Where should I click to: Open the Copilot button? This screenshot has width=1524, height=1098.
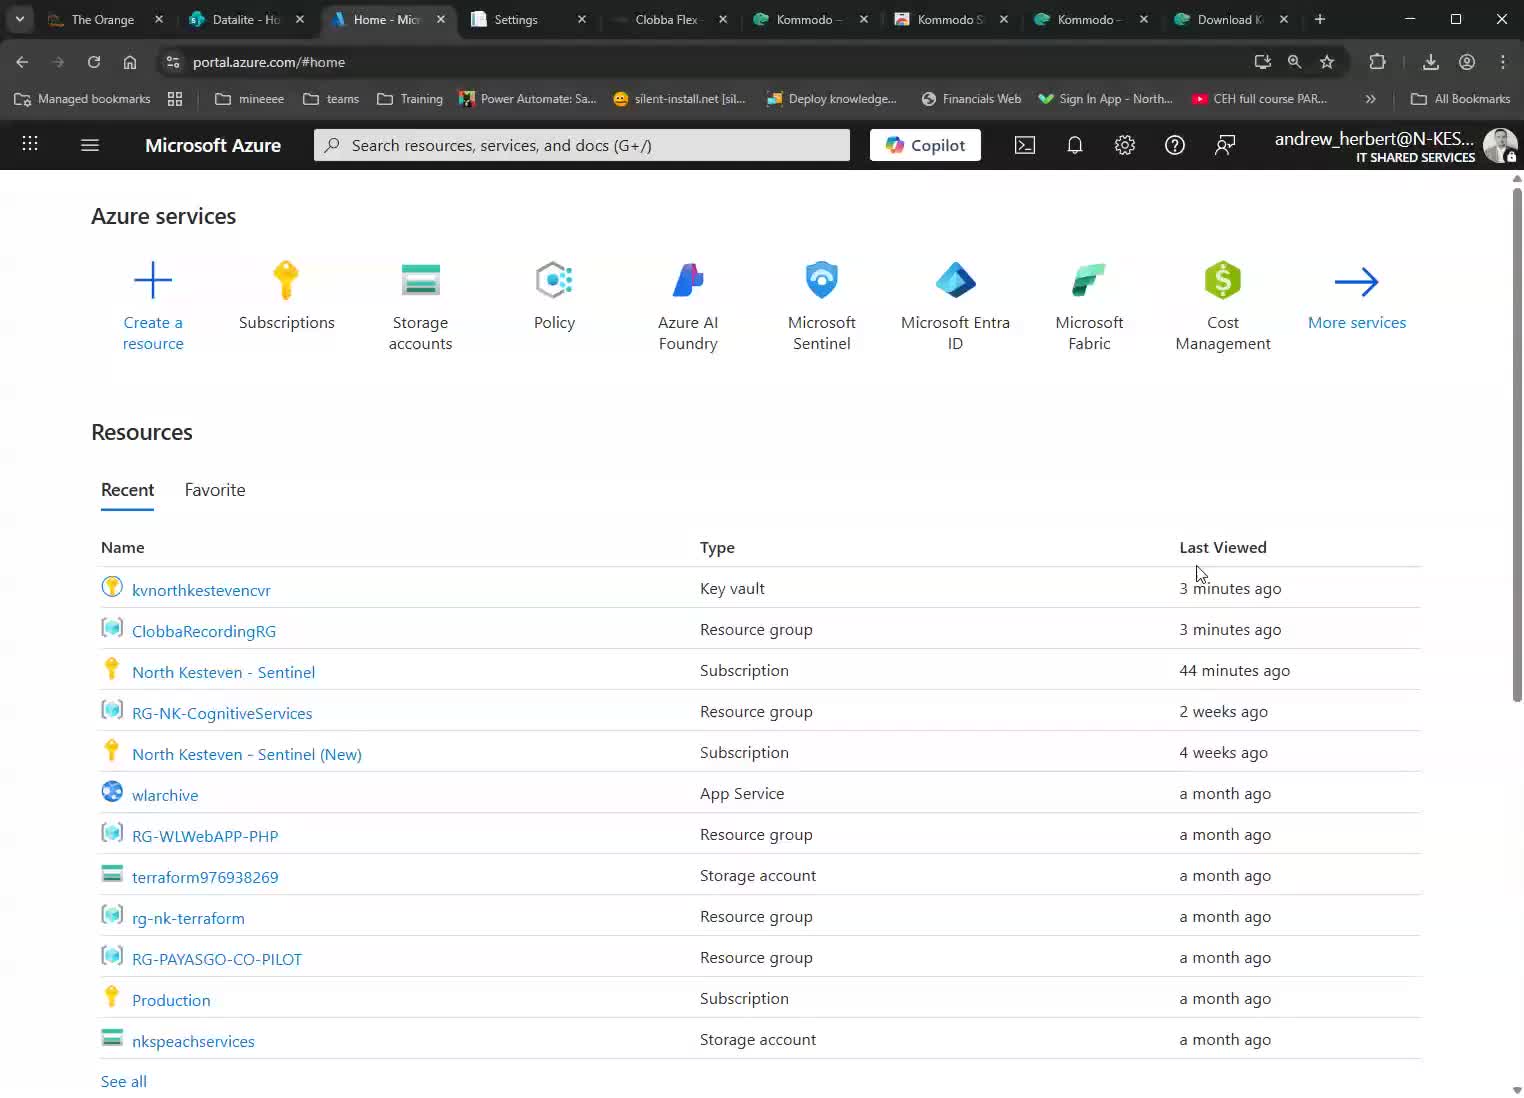[925, 145]
